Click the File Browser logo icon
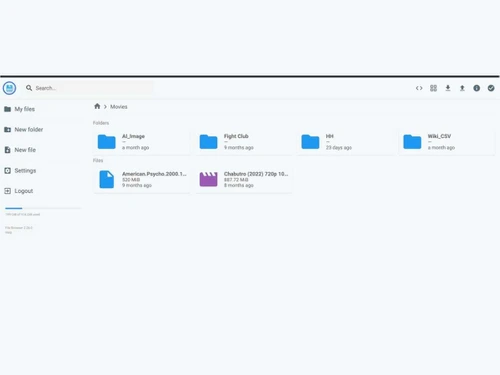The height and width of the screenshot is (375, 500). click(x=9, y=88)
